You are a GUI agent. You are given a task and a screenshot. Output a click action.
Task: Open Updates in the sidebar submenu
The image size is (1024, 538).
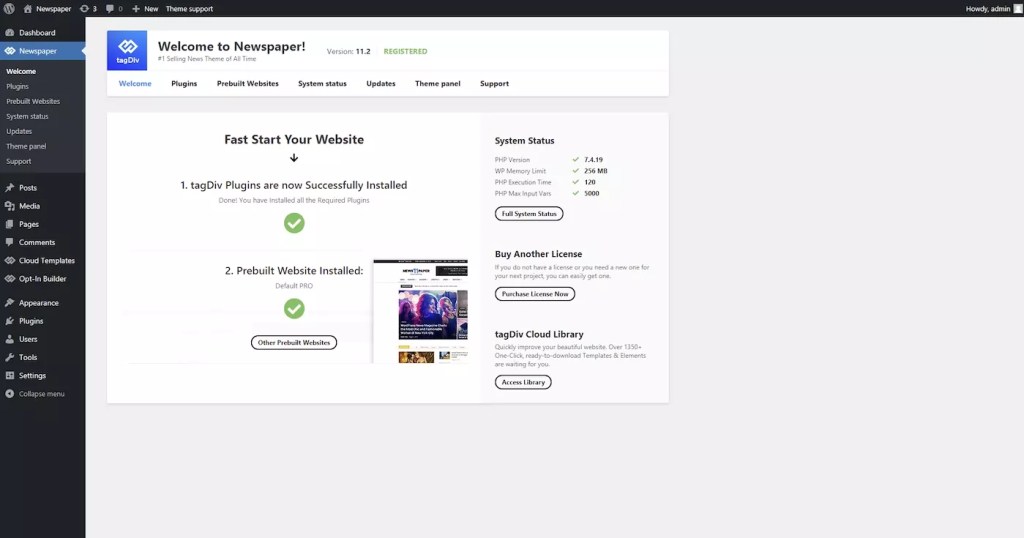click(x=19, y=131)
